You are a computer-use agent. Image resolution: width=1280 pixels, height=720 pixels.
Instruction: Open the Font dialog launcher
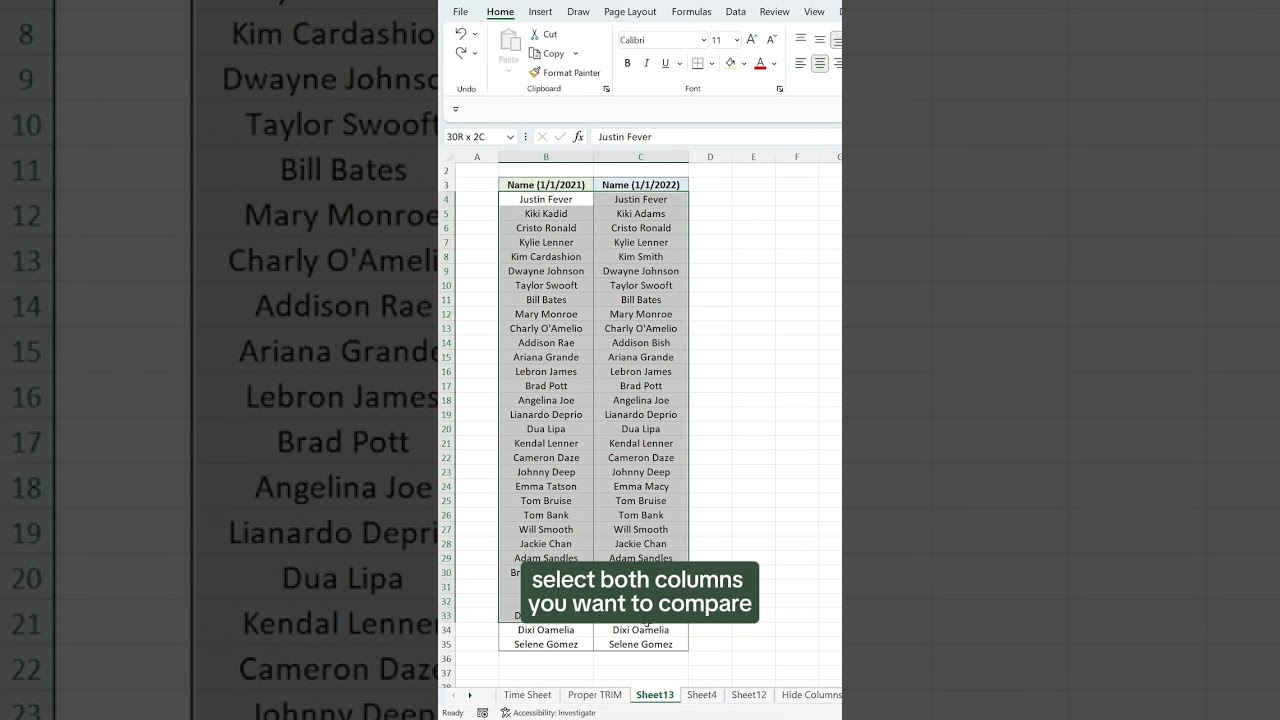[x=780, y=89]
